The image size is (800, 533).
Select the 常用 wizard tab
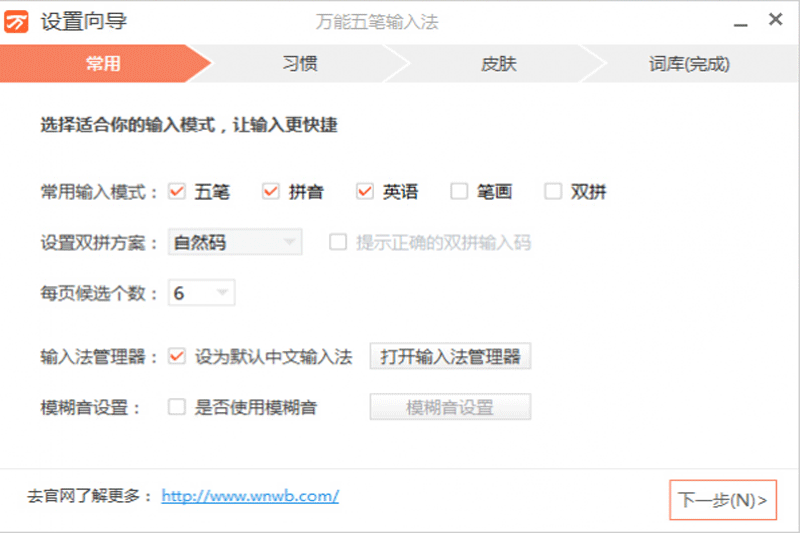(102, 65)
